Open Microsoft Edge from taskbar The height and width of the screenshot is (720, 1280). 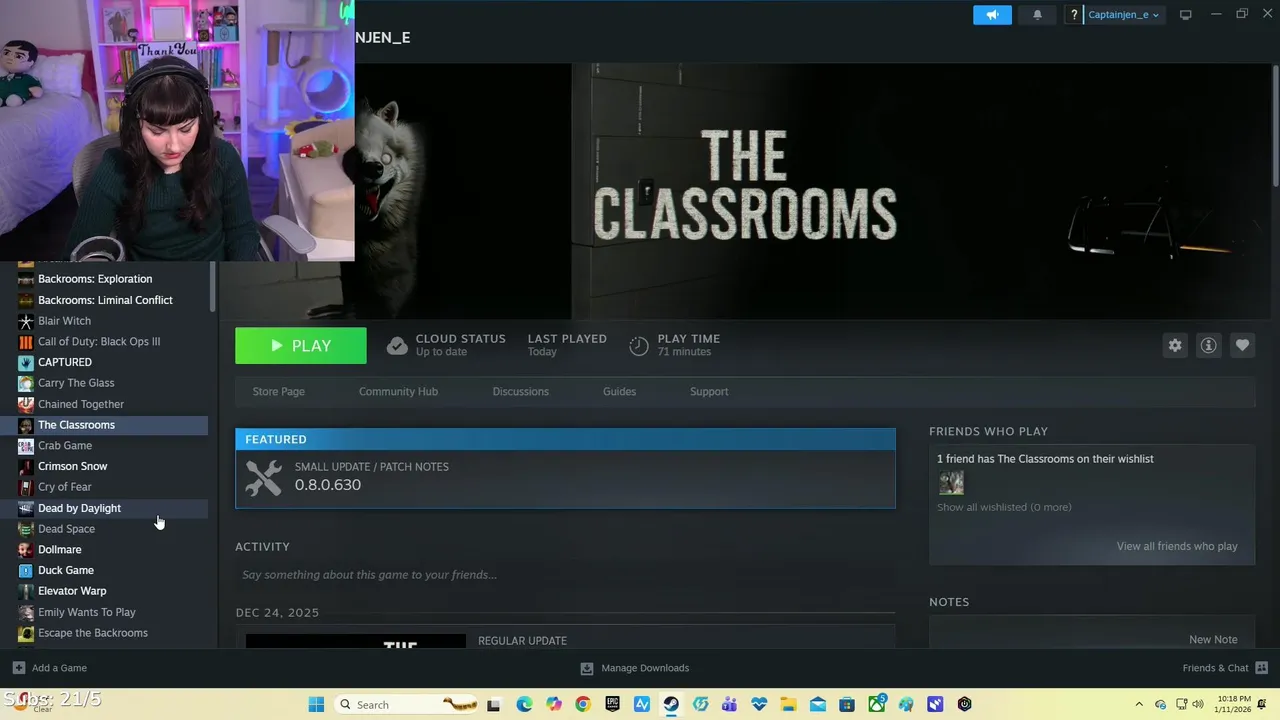(524, 704)
